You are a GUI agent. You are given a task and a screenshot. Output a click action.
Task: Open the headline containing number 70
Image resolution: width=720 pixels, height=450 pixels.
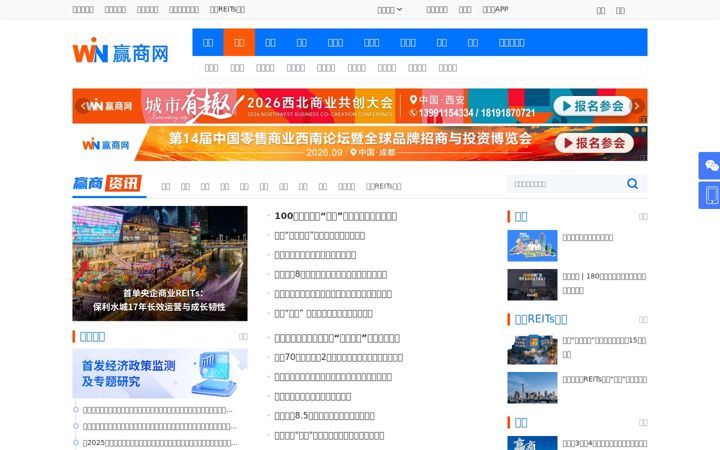pos(338,357)
